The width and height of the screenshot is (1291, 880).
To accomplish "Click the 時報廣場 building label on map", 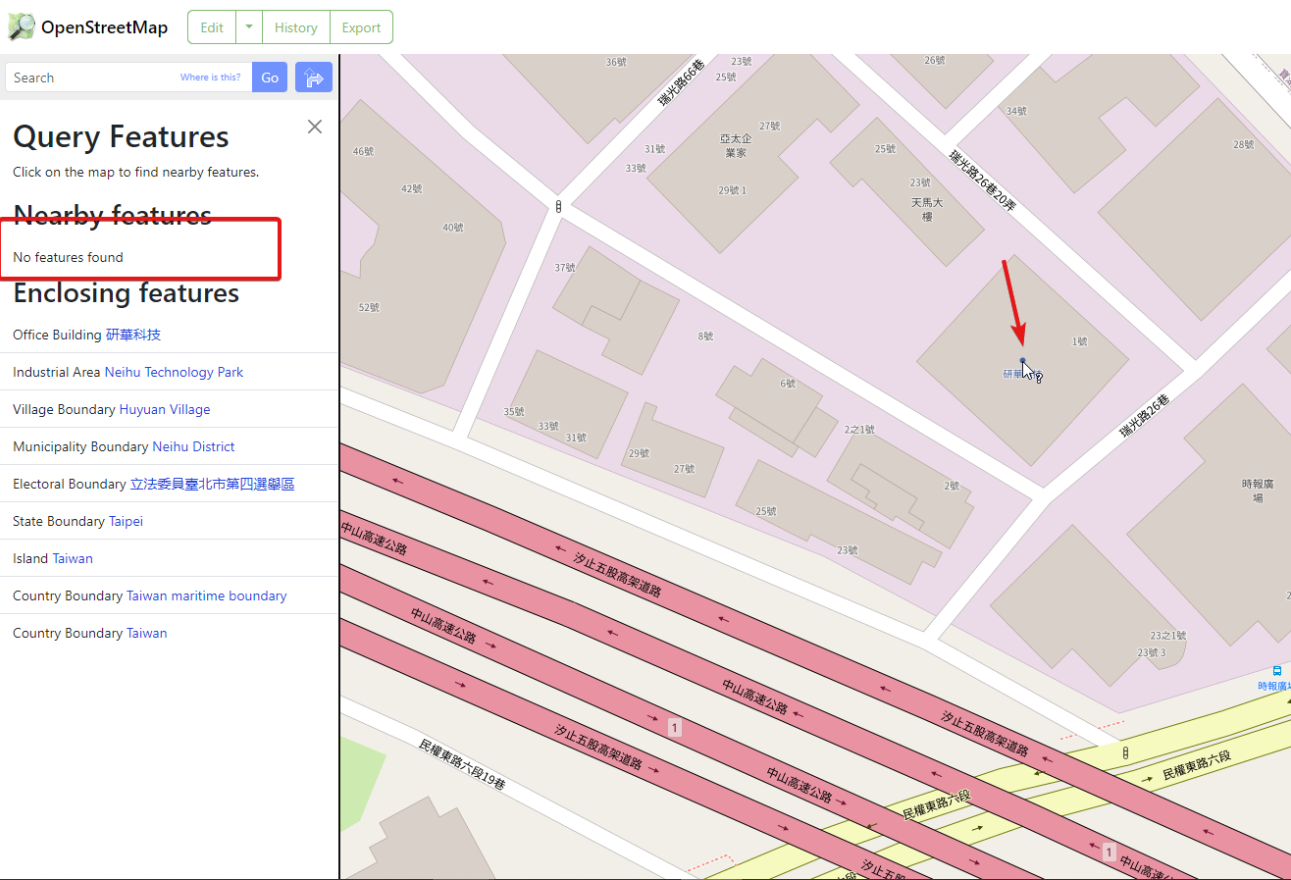I will click(x=1258, y=490).
